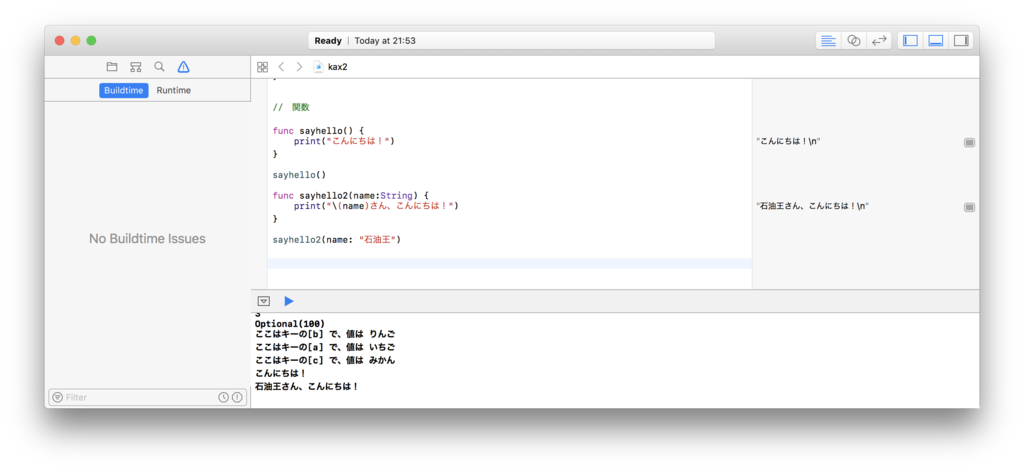
Task: Click the highlighted empty editor line
Action: point(509,263)
